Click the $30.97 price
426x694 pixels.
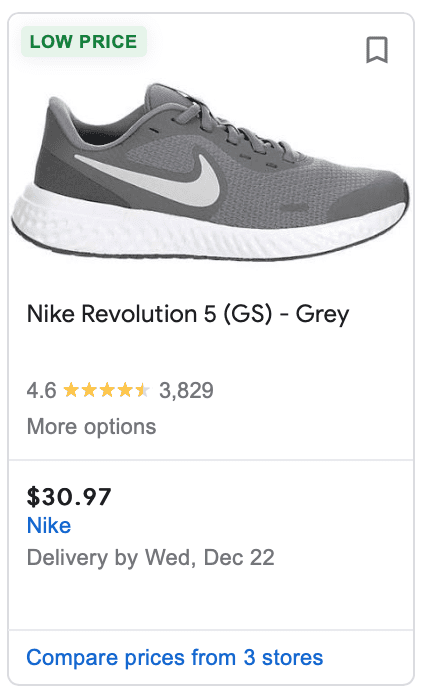[69, 497]
